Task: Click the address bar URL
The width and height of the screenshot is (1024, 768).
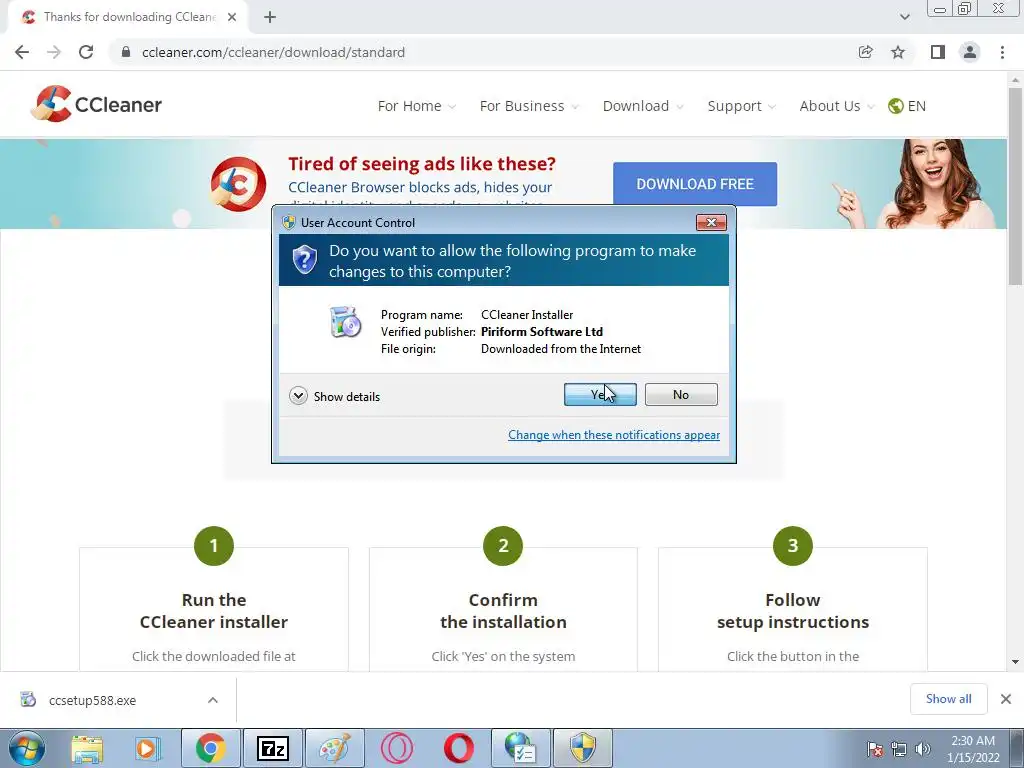Action: [273, 52]
